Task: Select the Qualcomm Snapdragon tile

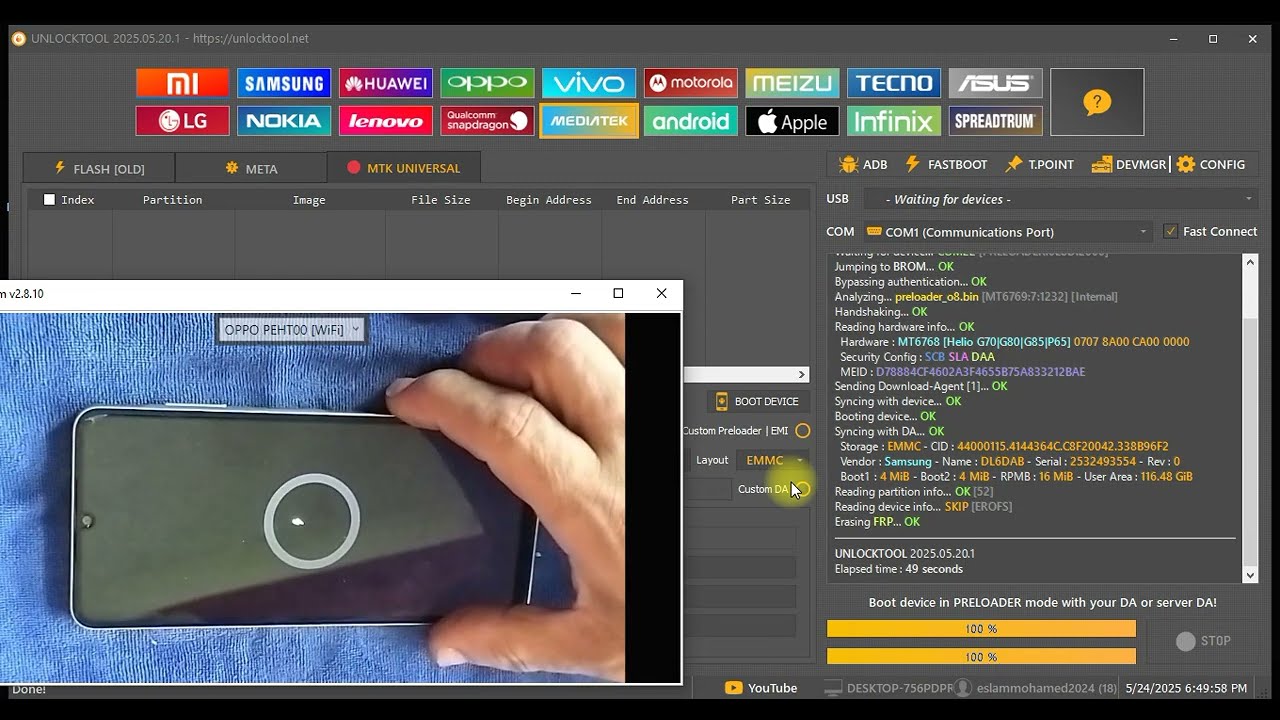Action: click(487, 121)
